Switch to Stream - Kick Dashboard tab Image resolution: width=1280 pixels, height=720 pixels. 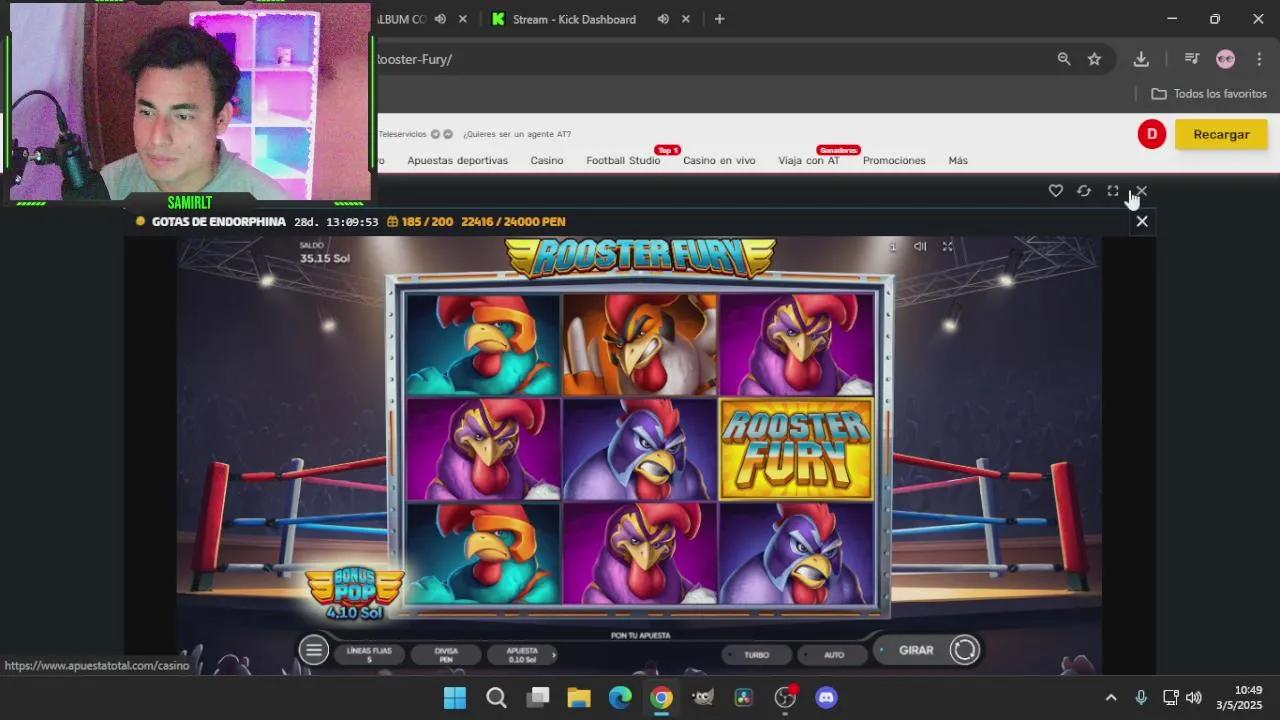click(x=574, y=19)
